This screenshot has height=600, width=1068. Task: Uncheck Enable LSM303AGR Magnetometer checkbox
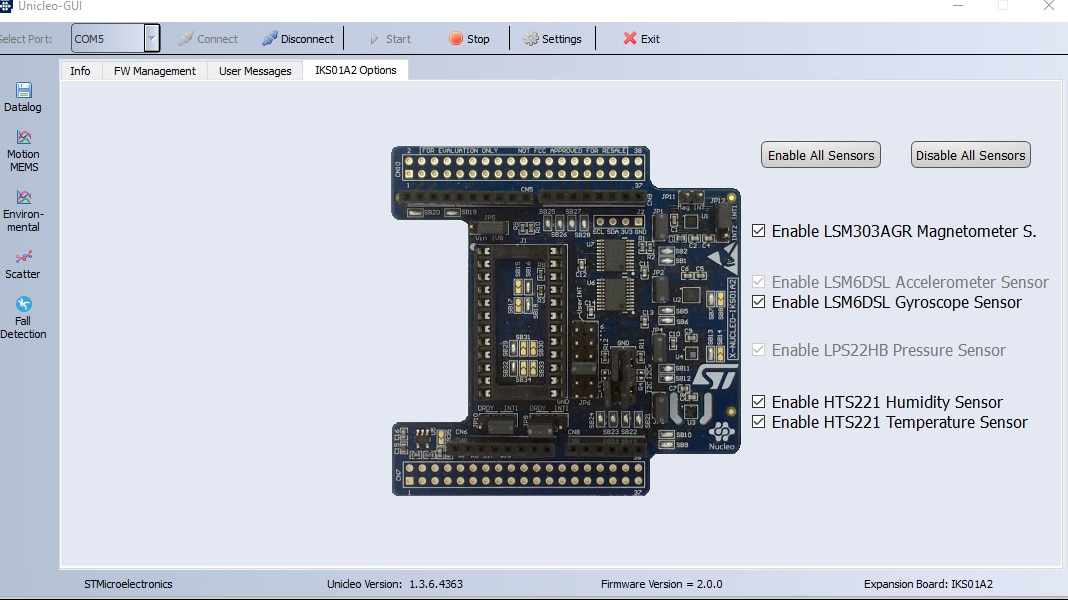pyautogui.click(x=758, y=231)
